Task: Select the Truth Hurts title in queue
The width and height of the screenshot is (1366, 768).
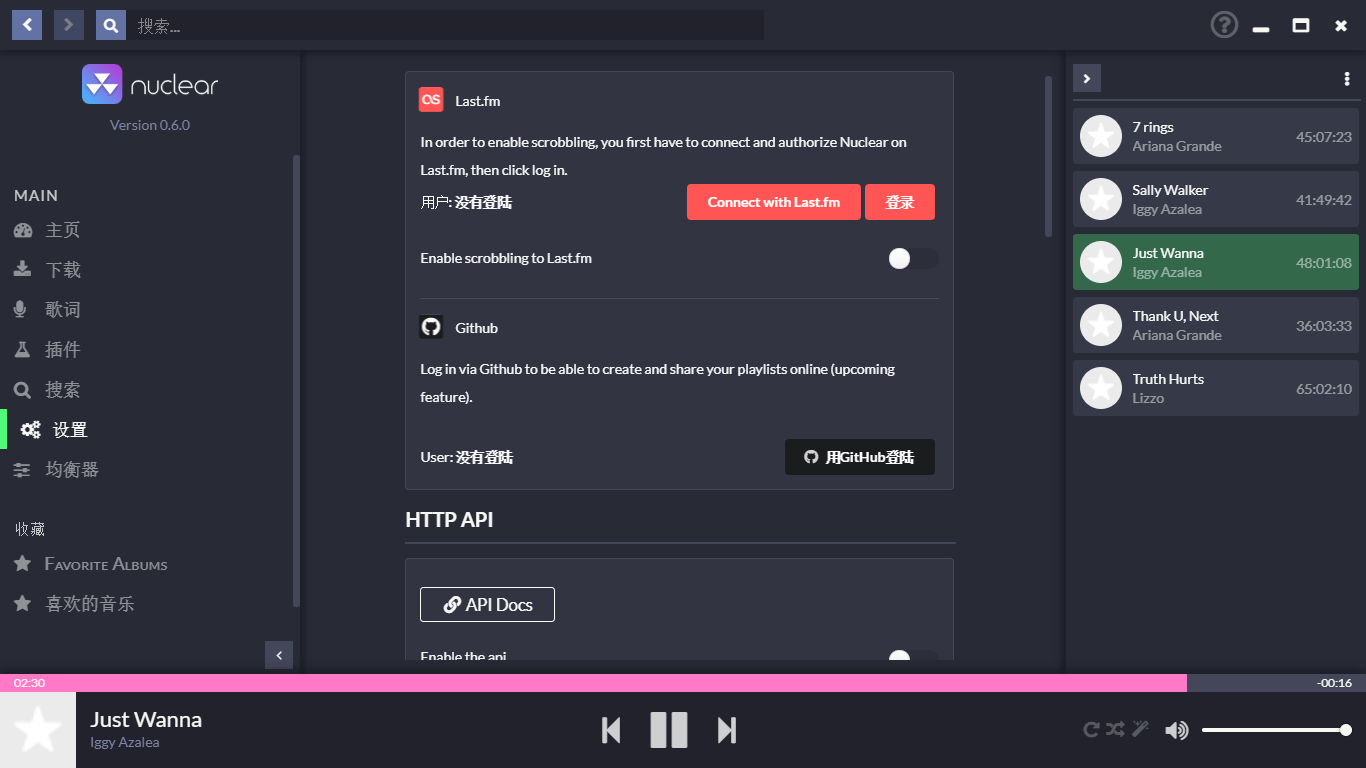Action: point(1168,379)
